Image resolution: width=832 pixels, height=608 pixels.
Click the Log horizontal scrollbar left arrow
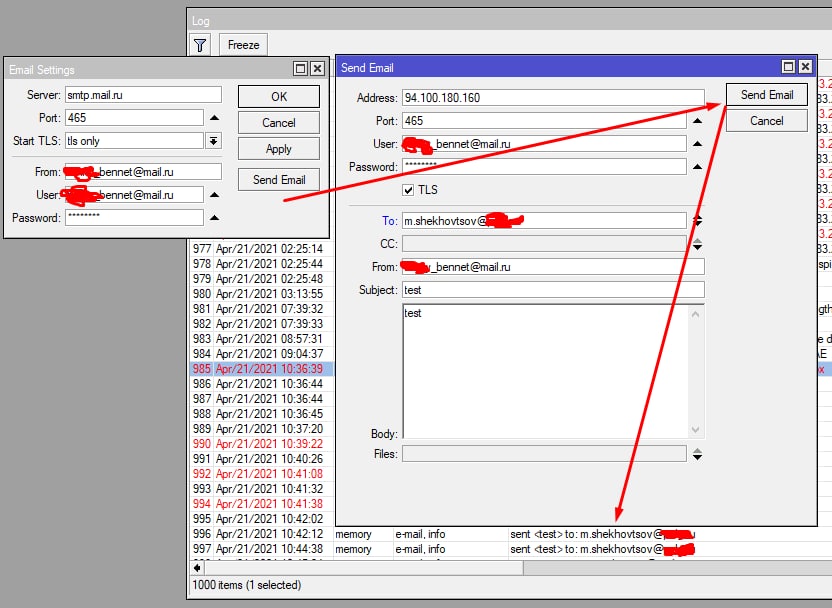[197, 568]
